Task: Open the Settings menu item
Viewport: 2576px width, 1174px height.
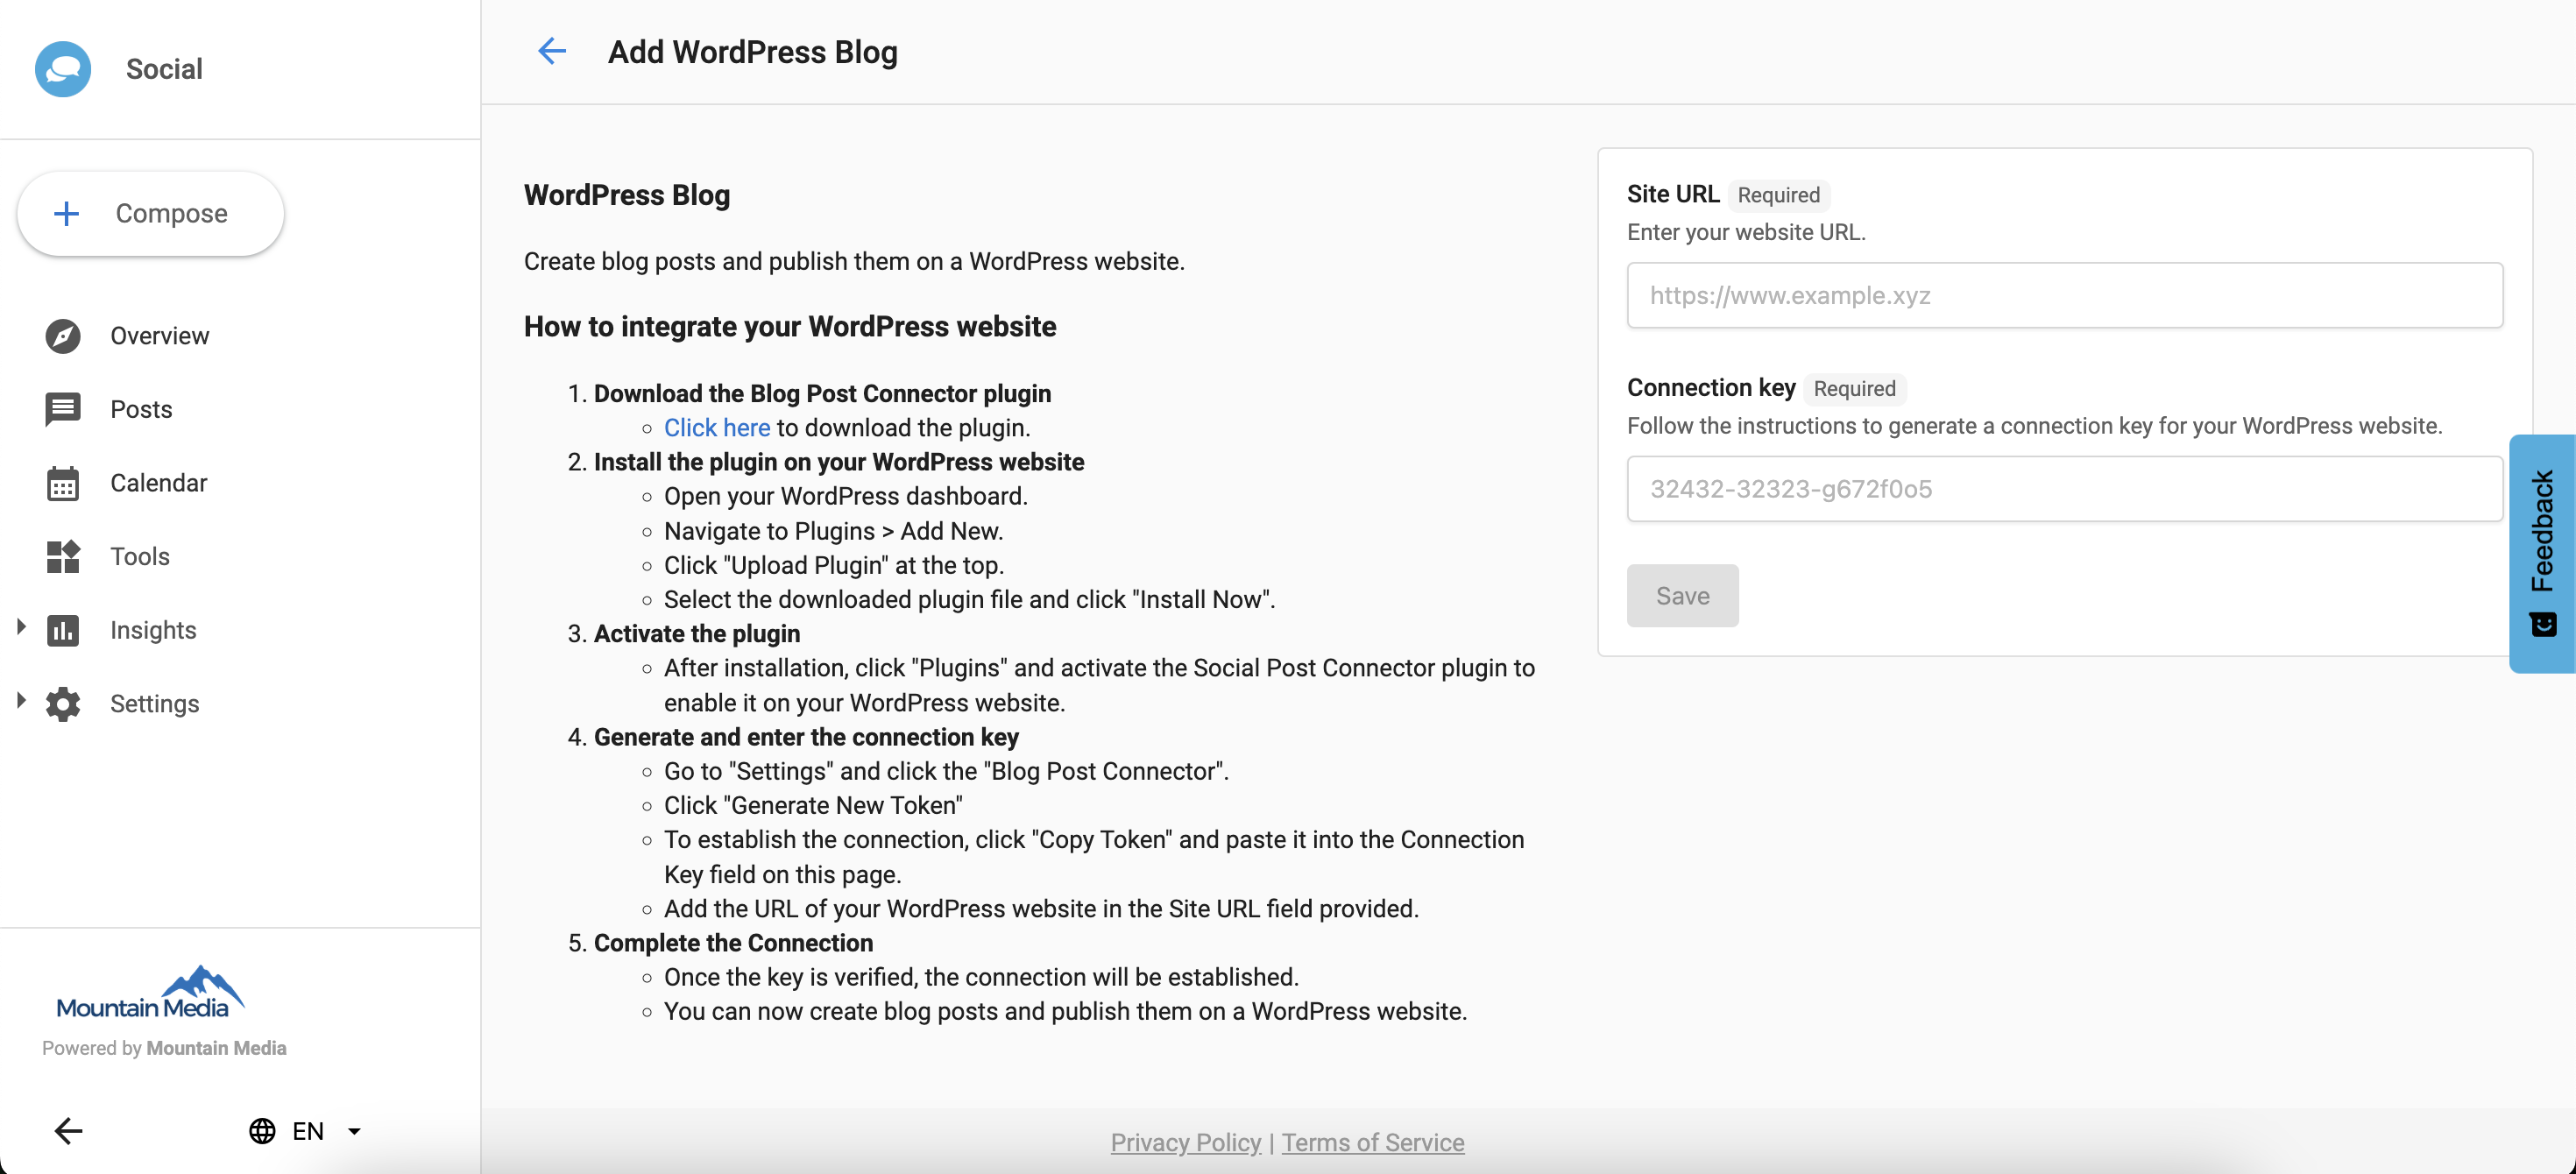Action: pyautogui.click(x=155, y=704)
